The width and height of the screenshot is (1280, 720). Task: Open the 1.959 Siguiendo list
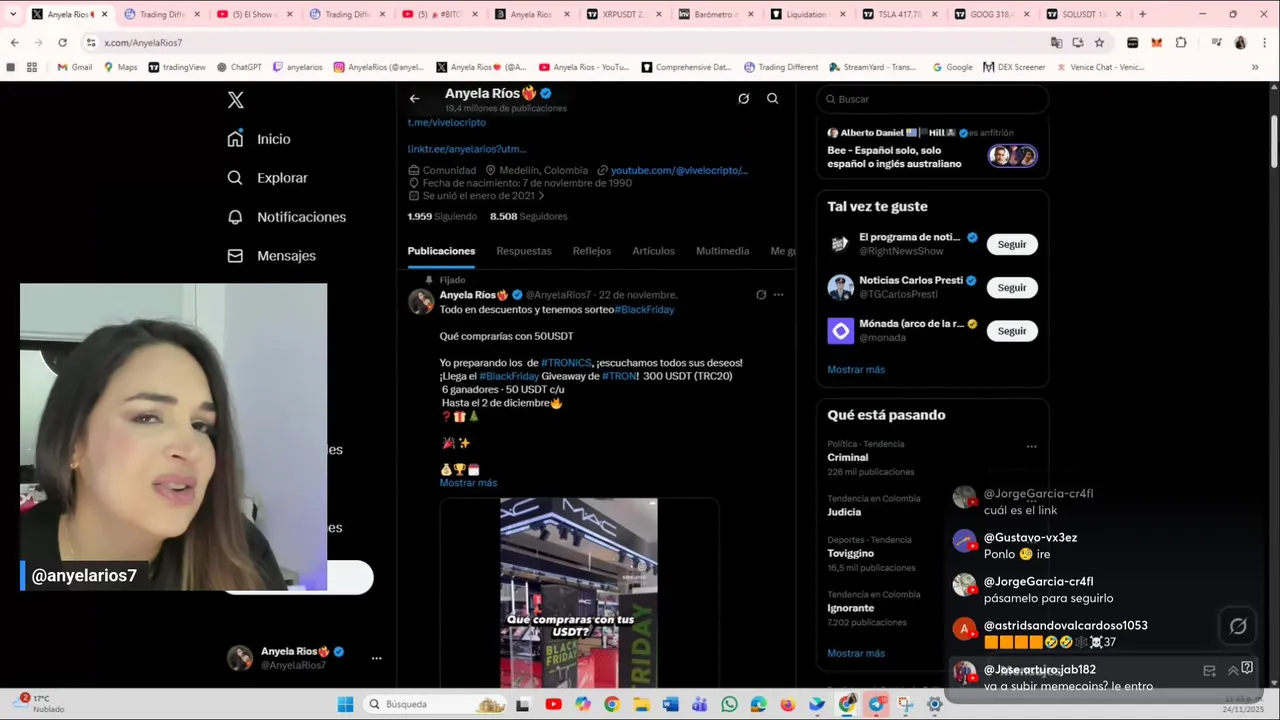[442, 216]
